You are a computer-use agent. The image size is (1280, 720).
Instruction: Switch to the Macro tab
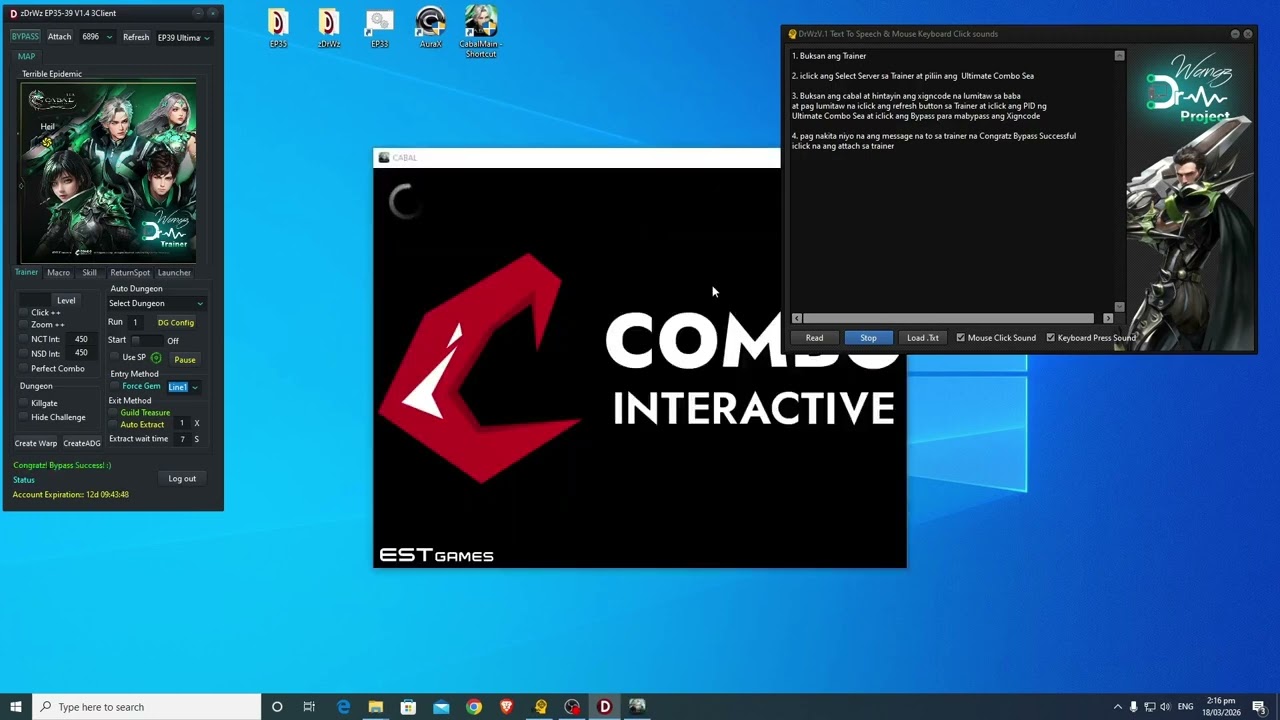[x=59, y=272]
